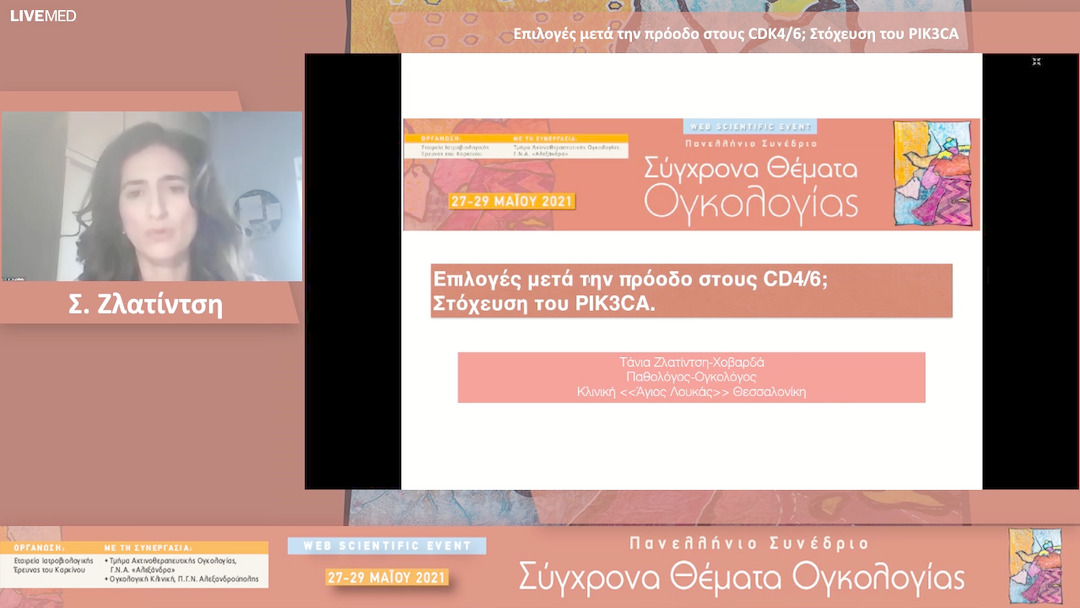
Task: Click the colorful artwork in the slide banner
Action: coord(933,174)
